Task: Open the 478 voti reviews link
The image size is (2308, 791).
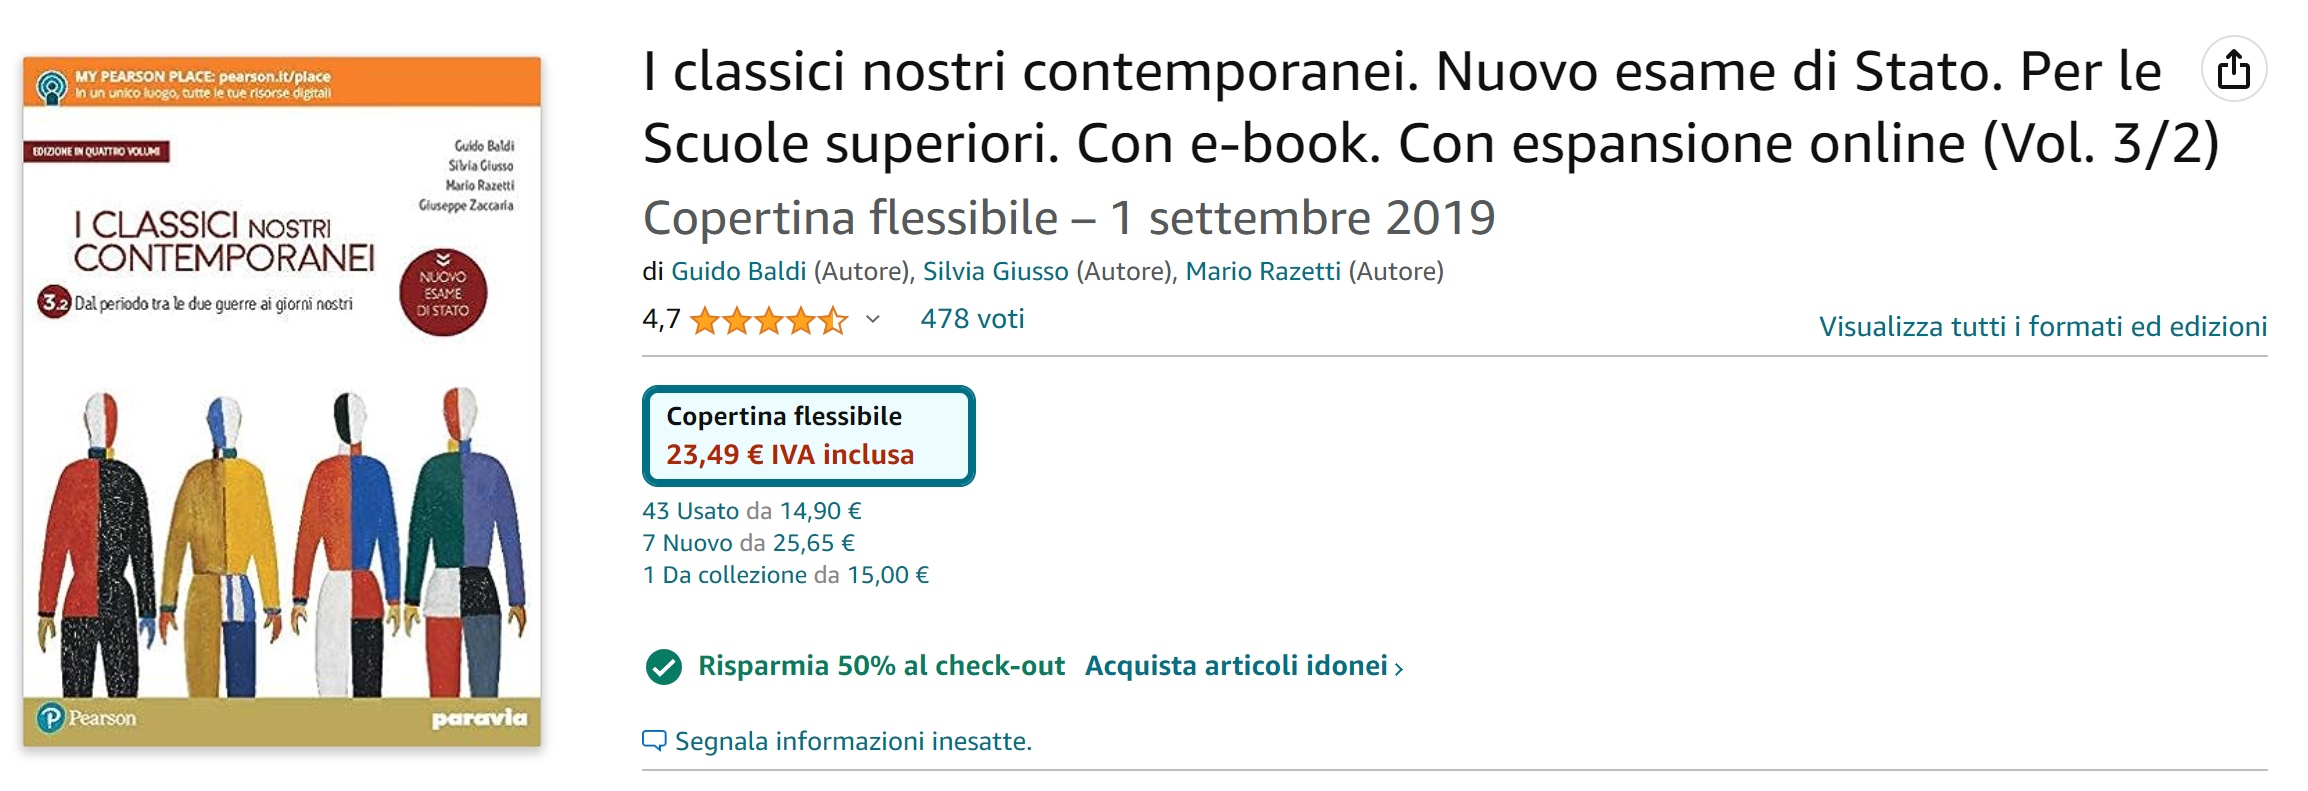Action: click(972, 319)
